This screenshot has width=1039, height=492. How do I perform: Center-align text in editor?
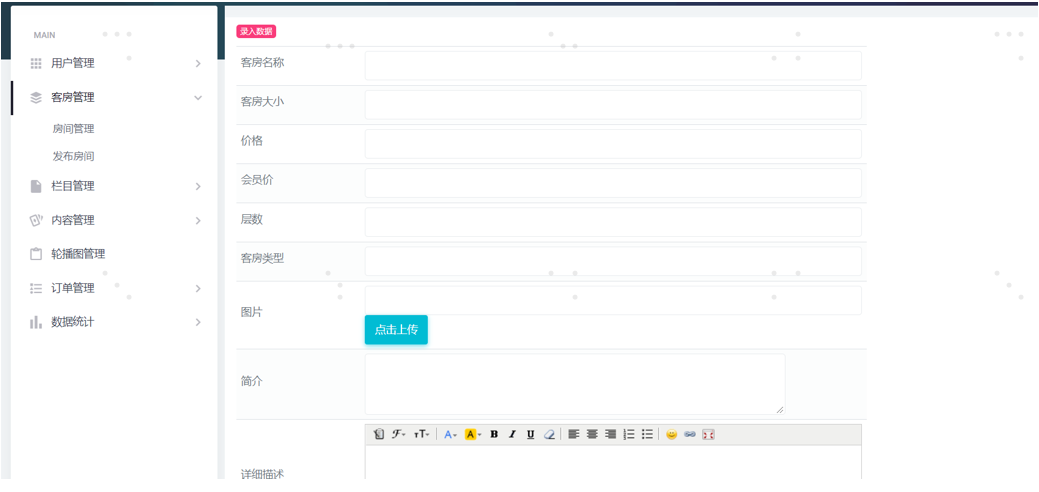[592, 434]
